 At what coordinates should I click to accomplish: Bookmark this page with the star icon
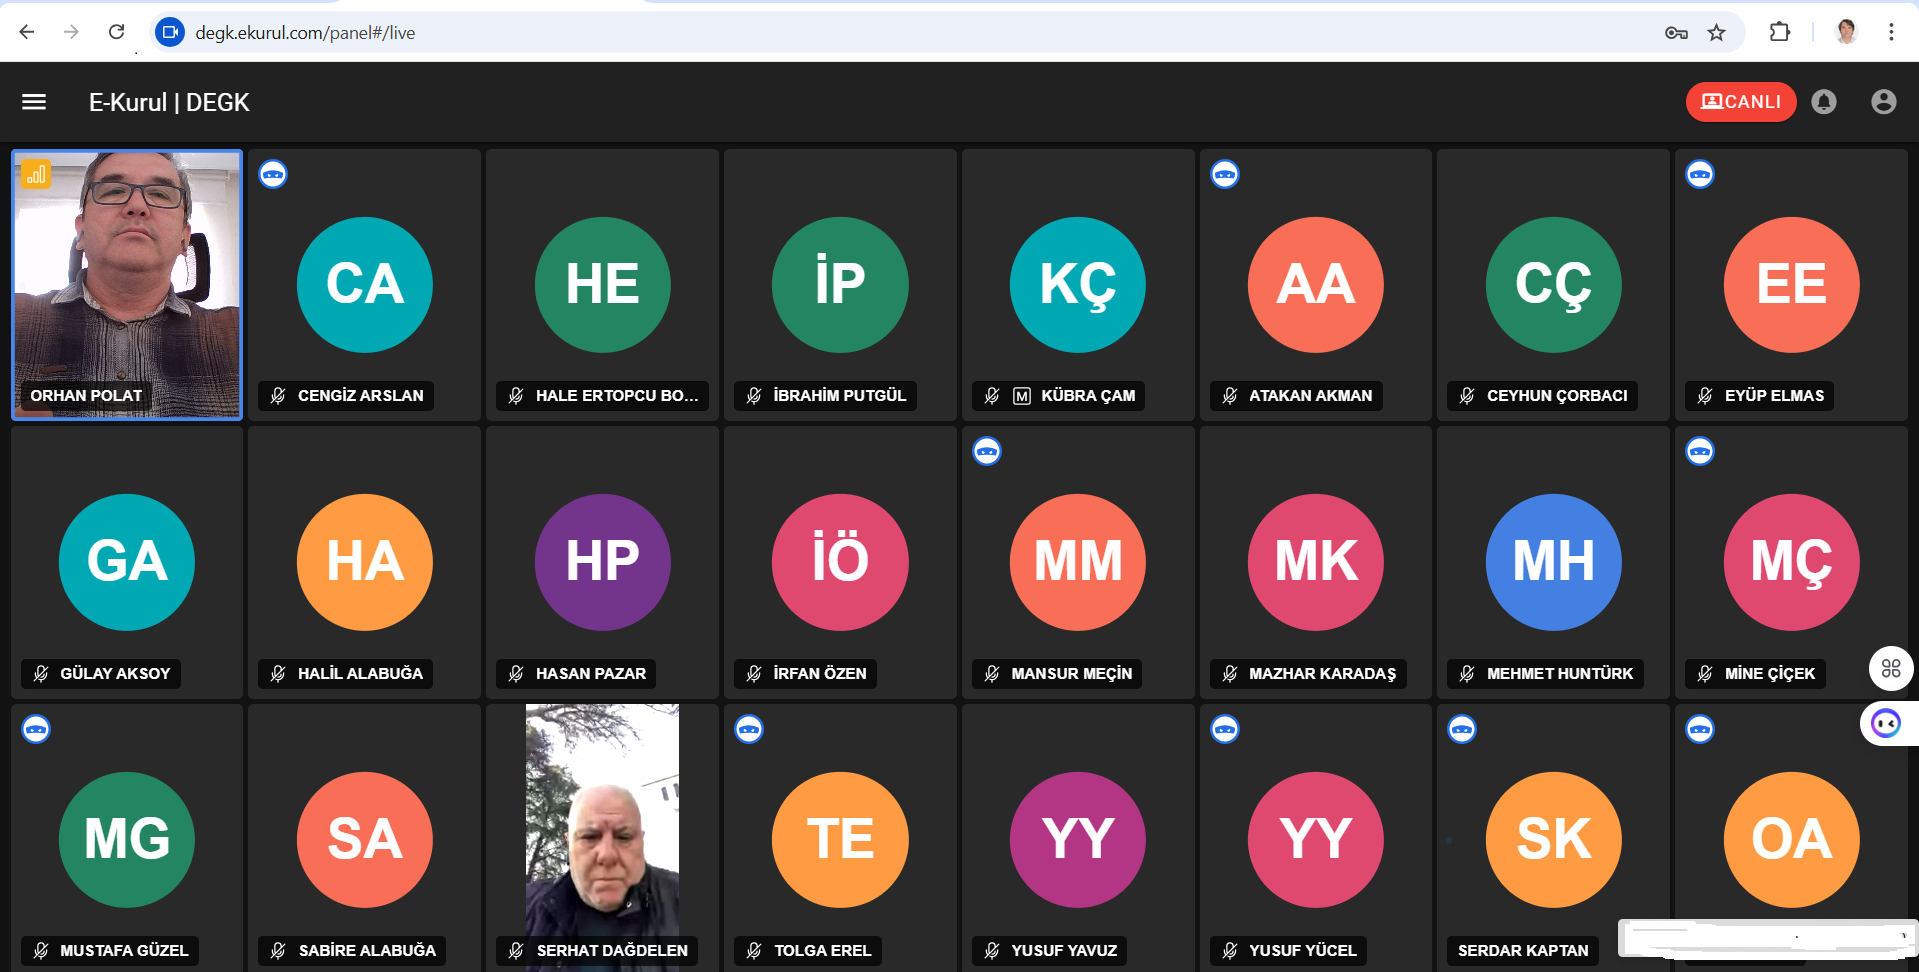(x=1716, y=33)
